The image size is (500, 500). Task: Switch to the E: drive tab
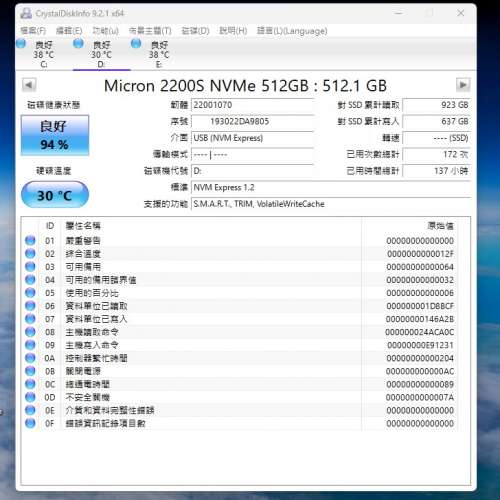(159, 54)
